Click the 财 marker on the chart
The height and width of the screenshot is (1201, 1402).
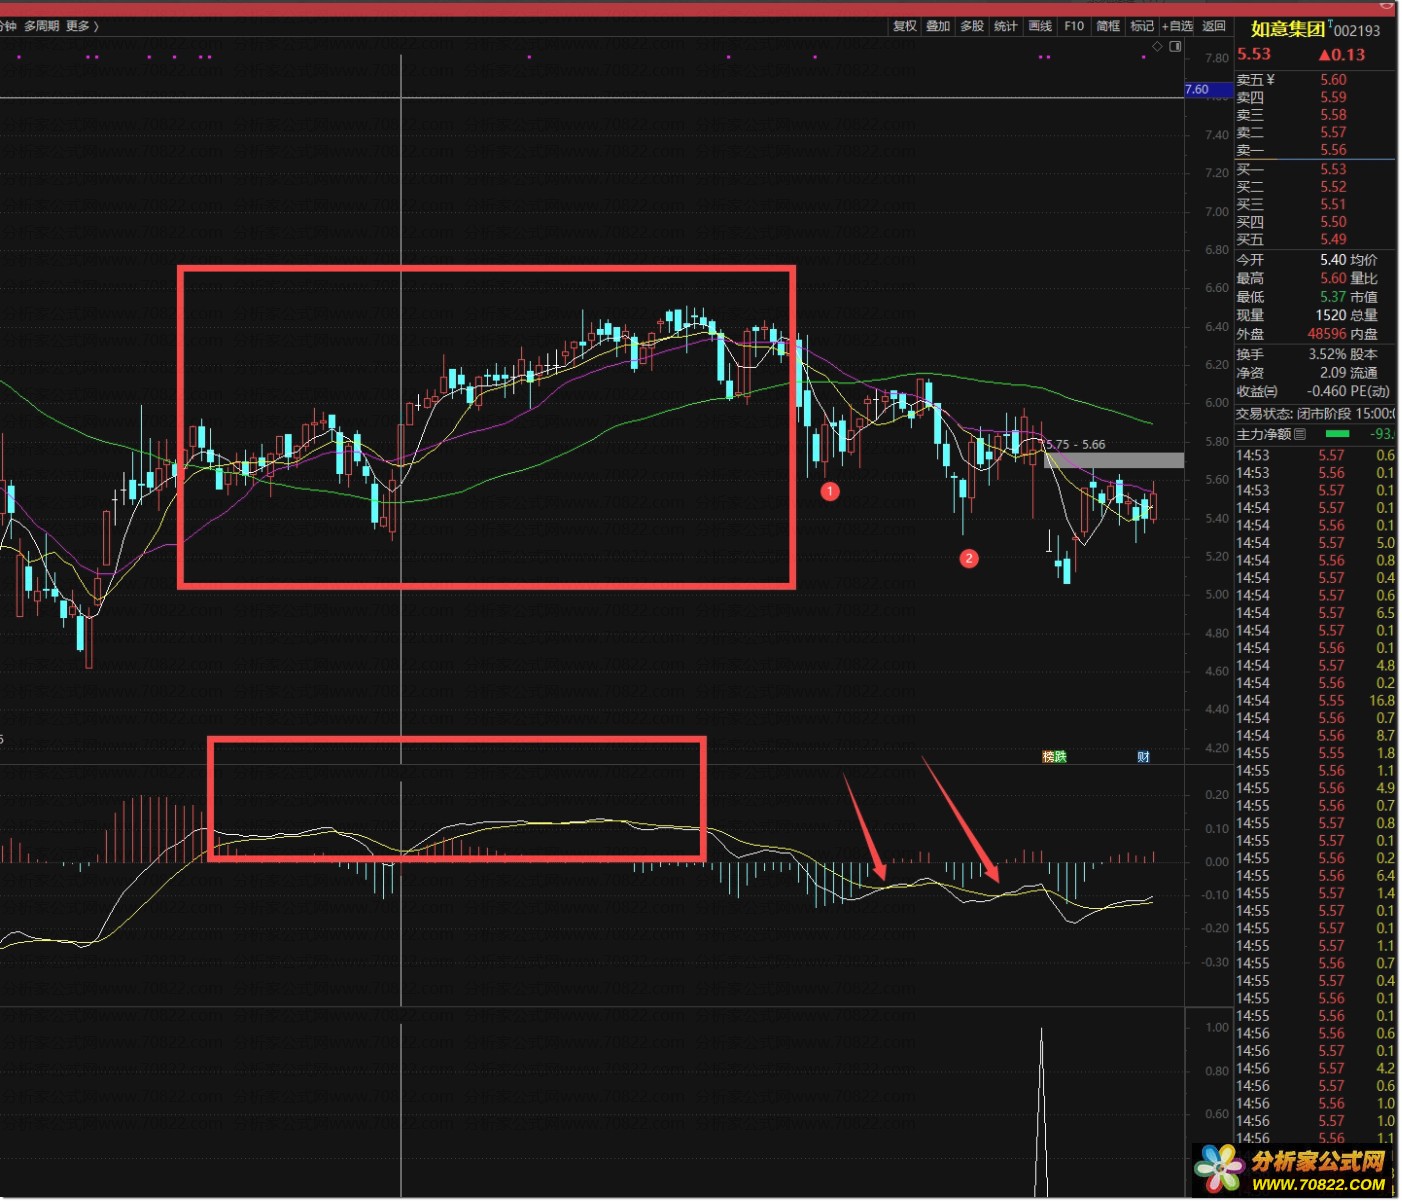(x=1143, y=757)
